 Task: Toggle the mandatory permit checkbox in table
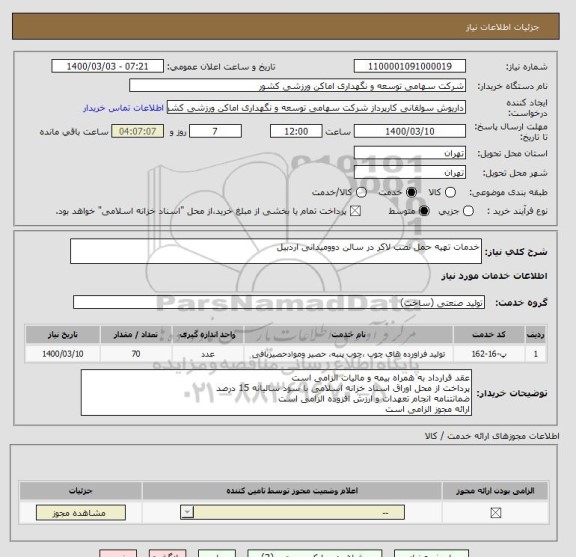pyautogui.click(x=496, y=513)
